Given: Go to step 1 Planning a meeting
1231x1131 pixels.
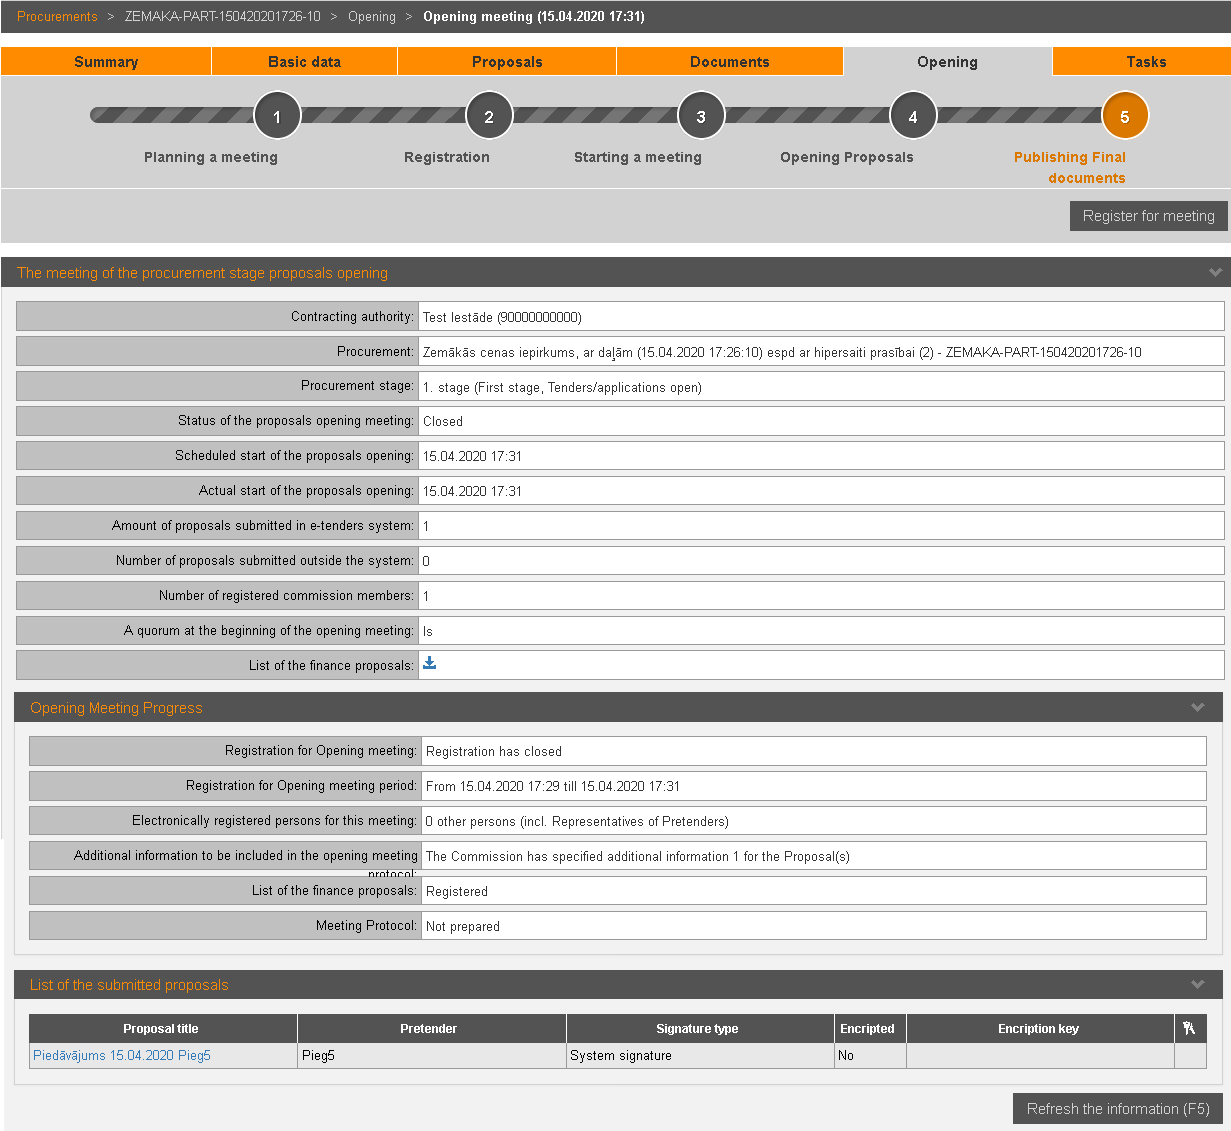Looking at the screenshot, I should [x=277, y=117].
